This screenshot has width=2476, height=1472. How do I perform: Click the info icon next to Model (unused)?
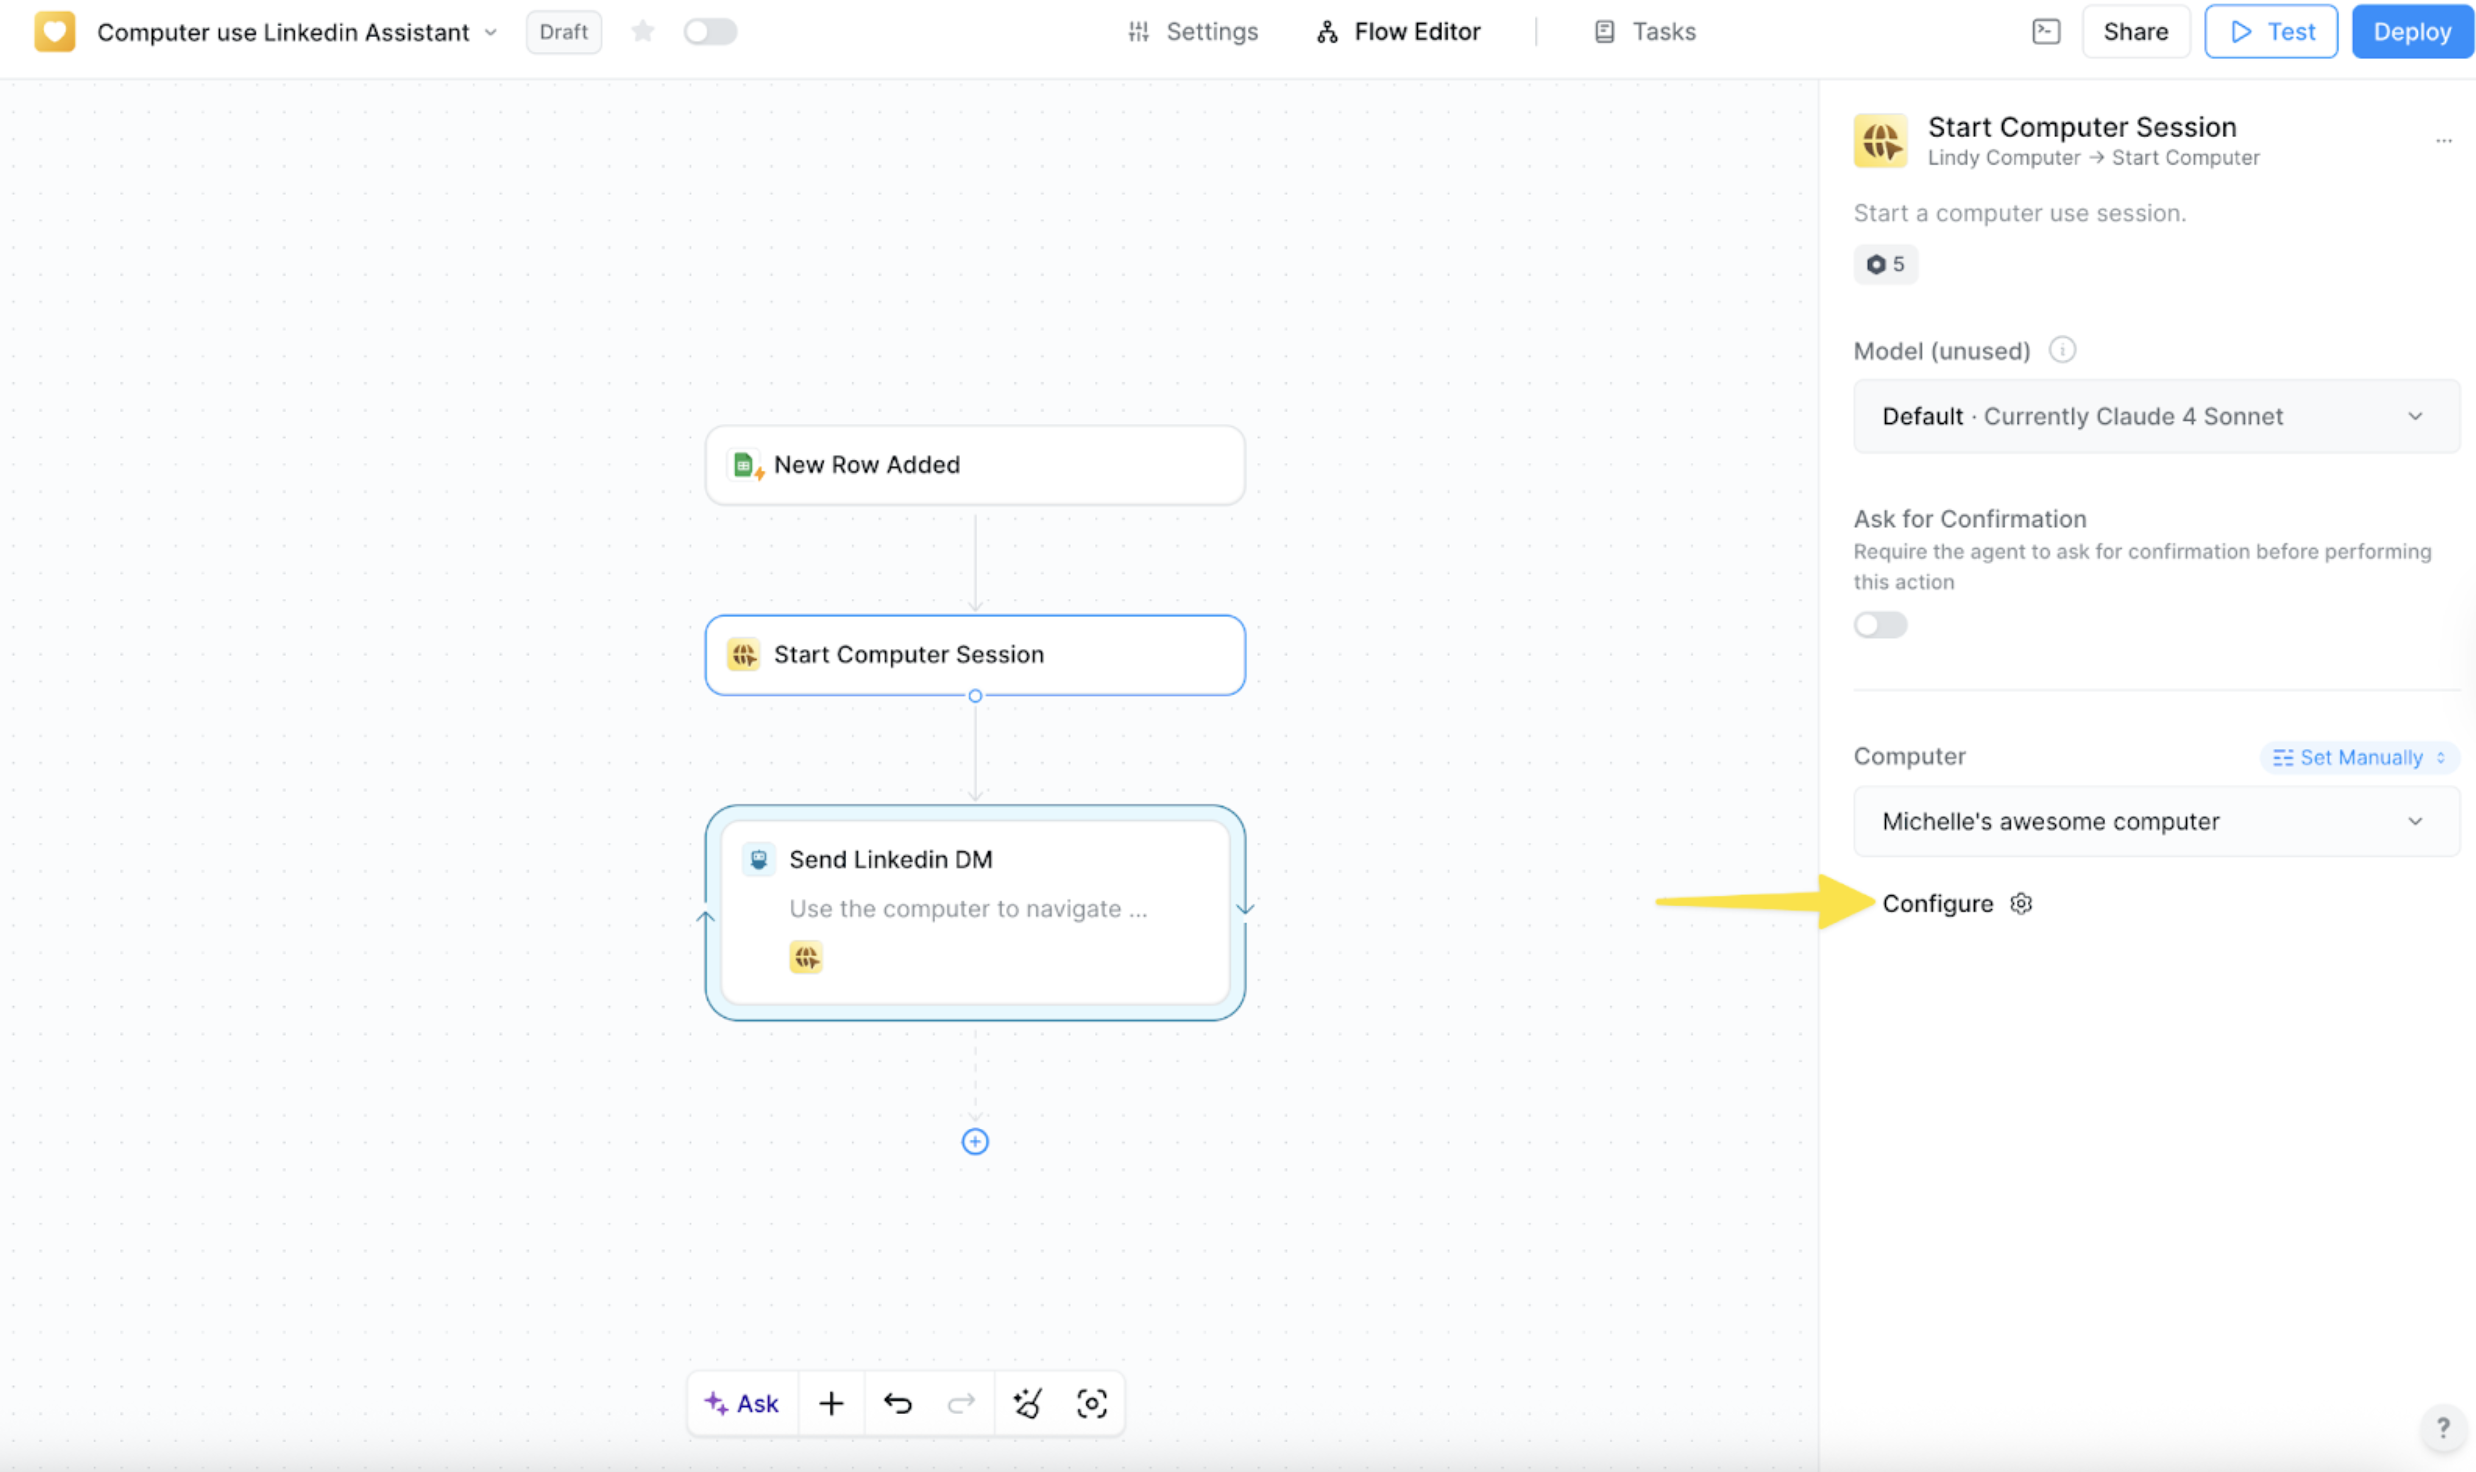click(x=2064, y=350)
